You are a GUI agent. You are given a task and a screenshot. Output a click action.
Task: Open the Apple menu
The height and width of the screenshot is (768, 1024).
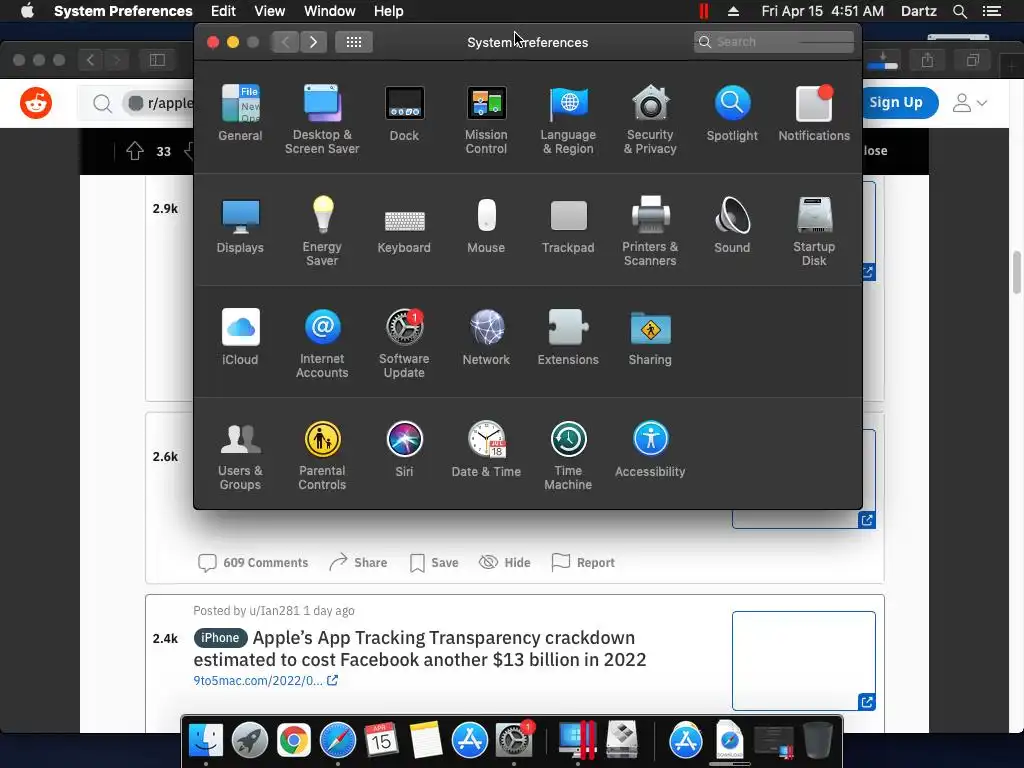click(27, 11)
